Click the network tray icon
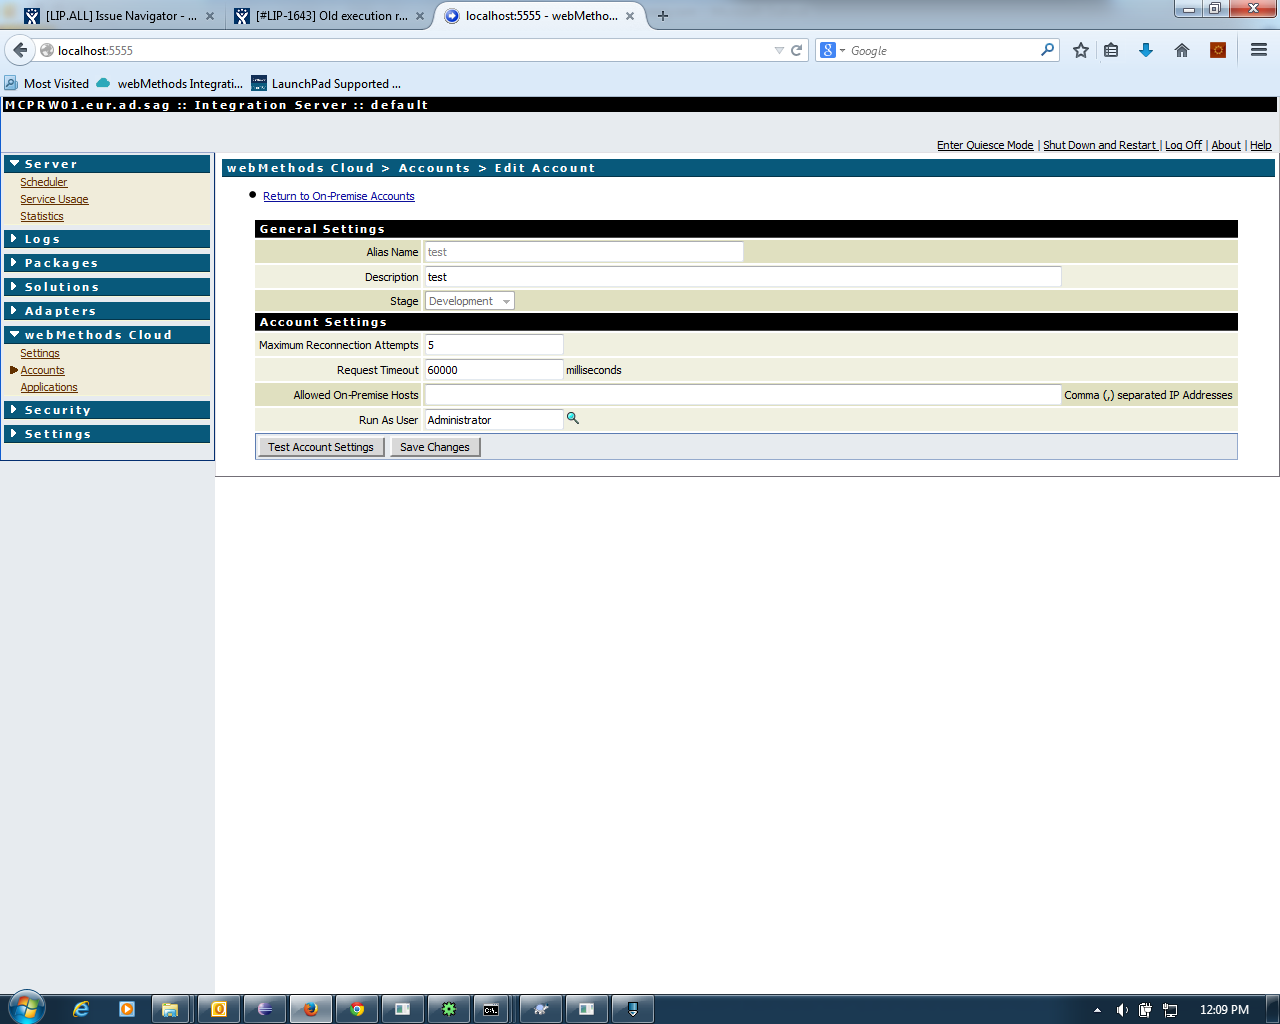 click(x=1170, y=1010)
